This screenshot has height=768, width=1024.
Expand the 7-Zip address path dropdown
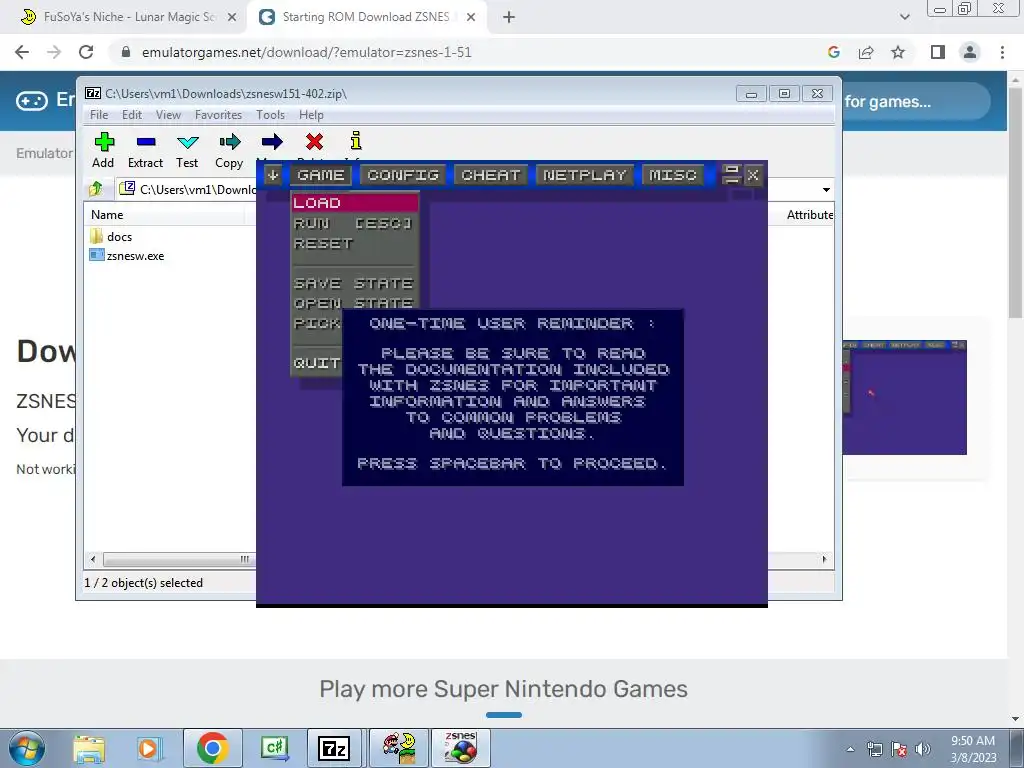tap(826, 189)
